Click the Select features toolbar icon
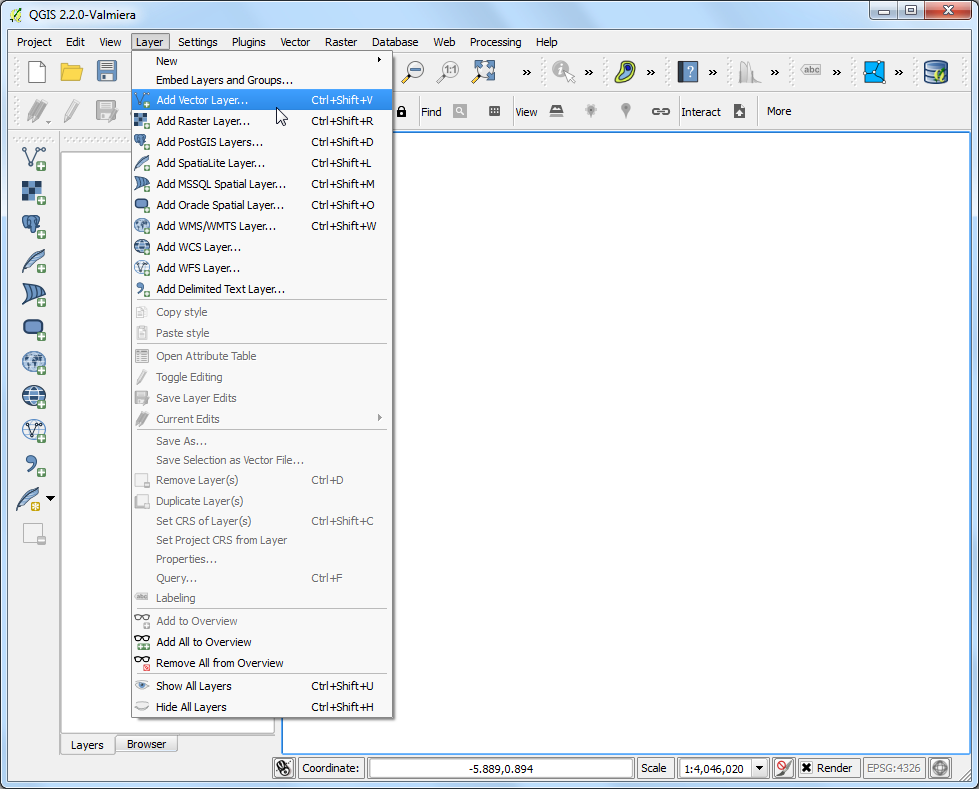 [x=624, y=72]
